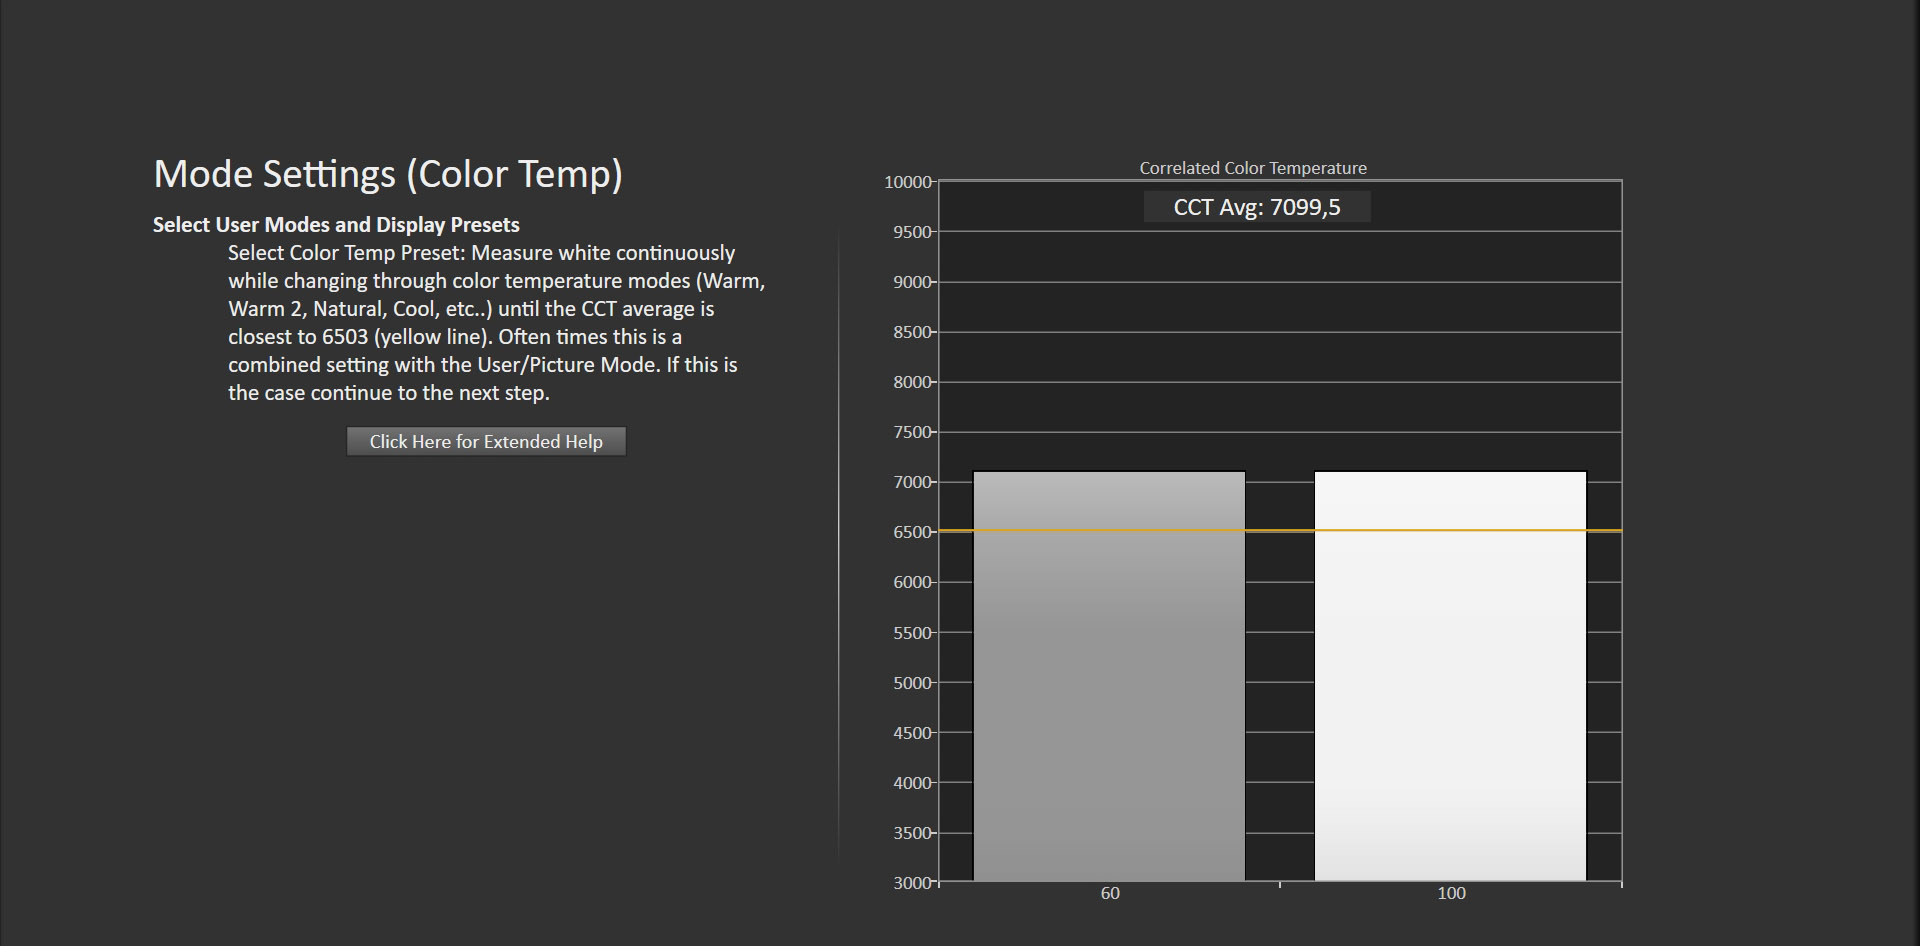Click Here for Extended Help button
Image resolution: width=1920 pixels, height=946 pixels.
pyautogui.click(x=486, y=441)
